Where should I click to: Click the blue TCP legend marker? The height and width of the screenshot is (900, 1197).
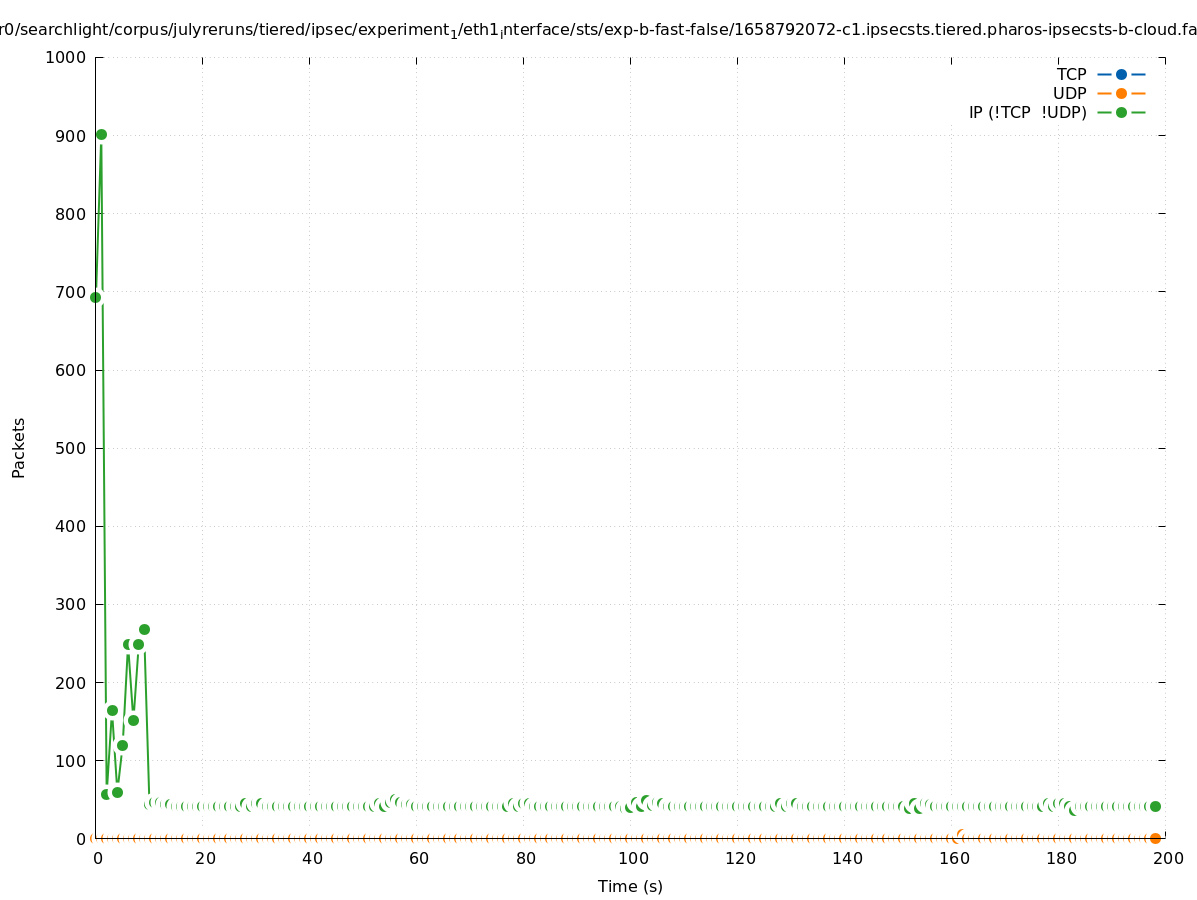(1121, 74)
